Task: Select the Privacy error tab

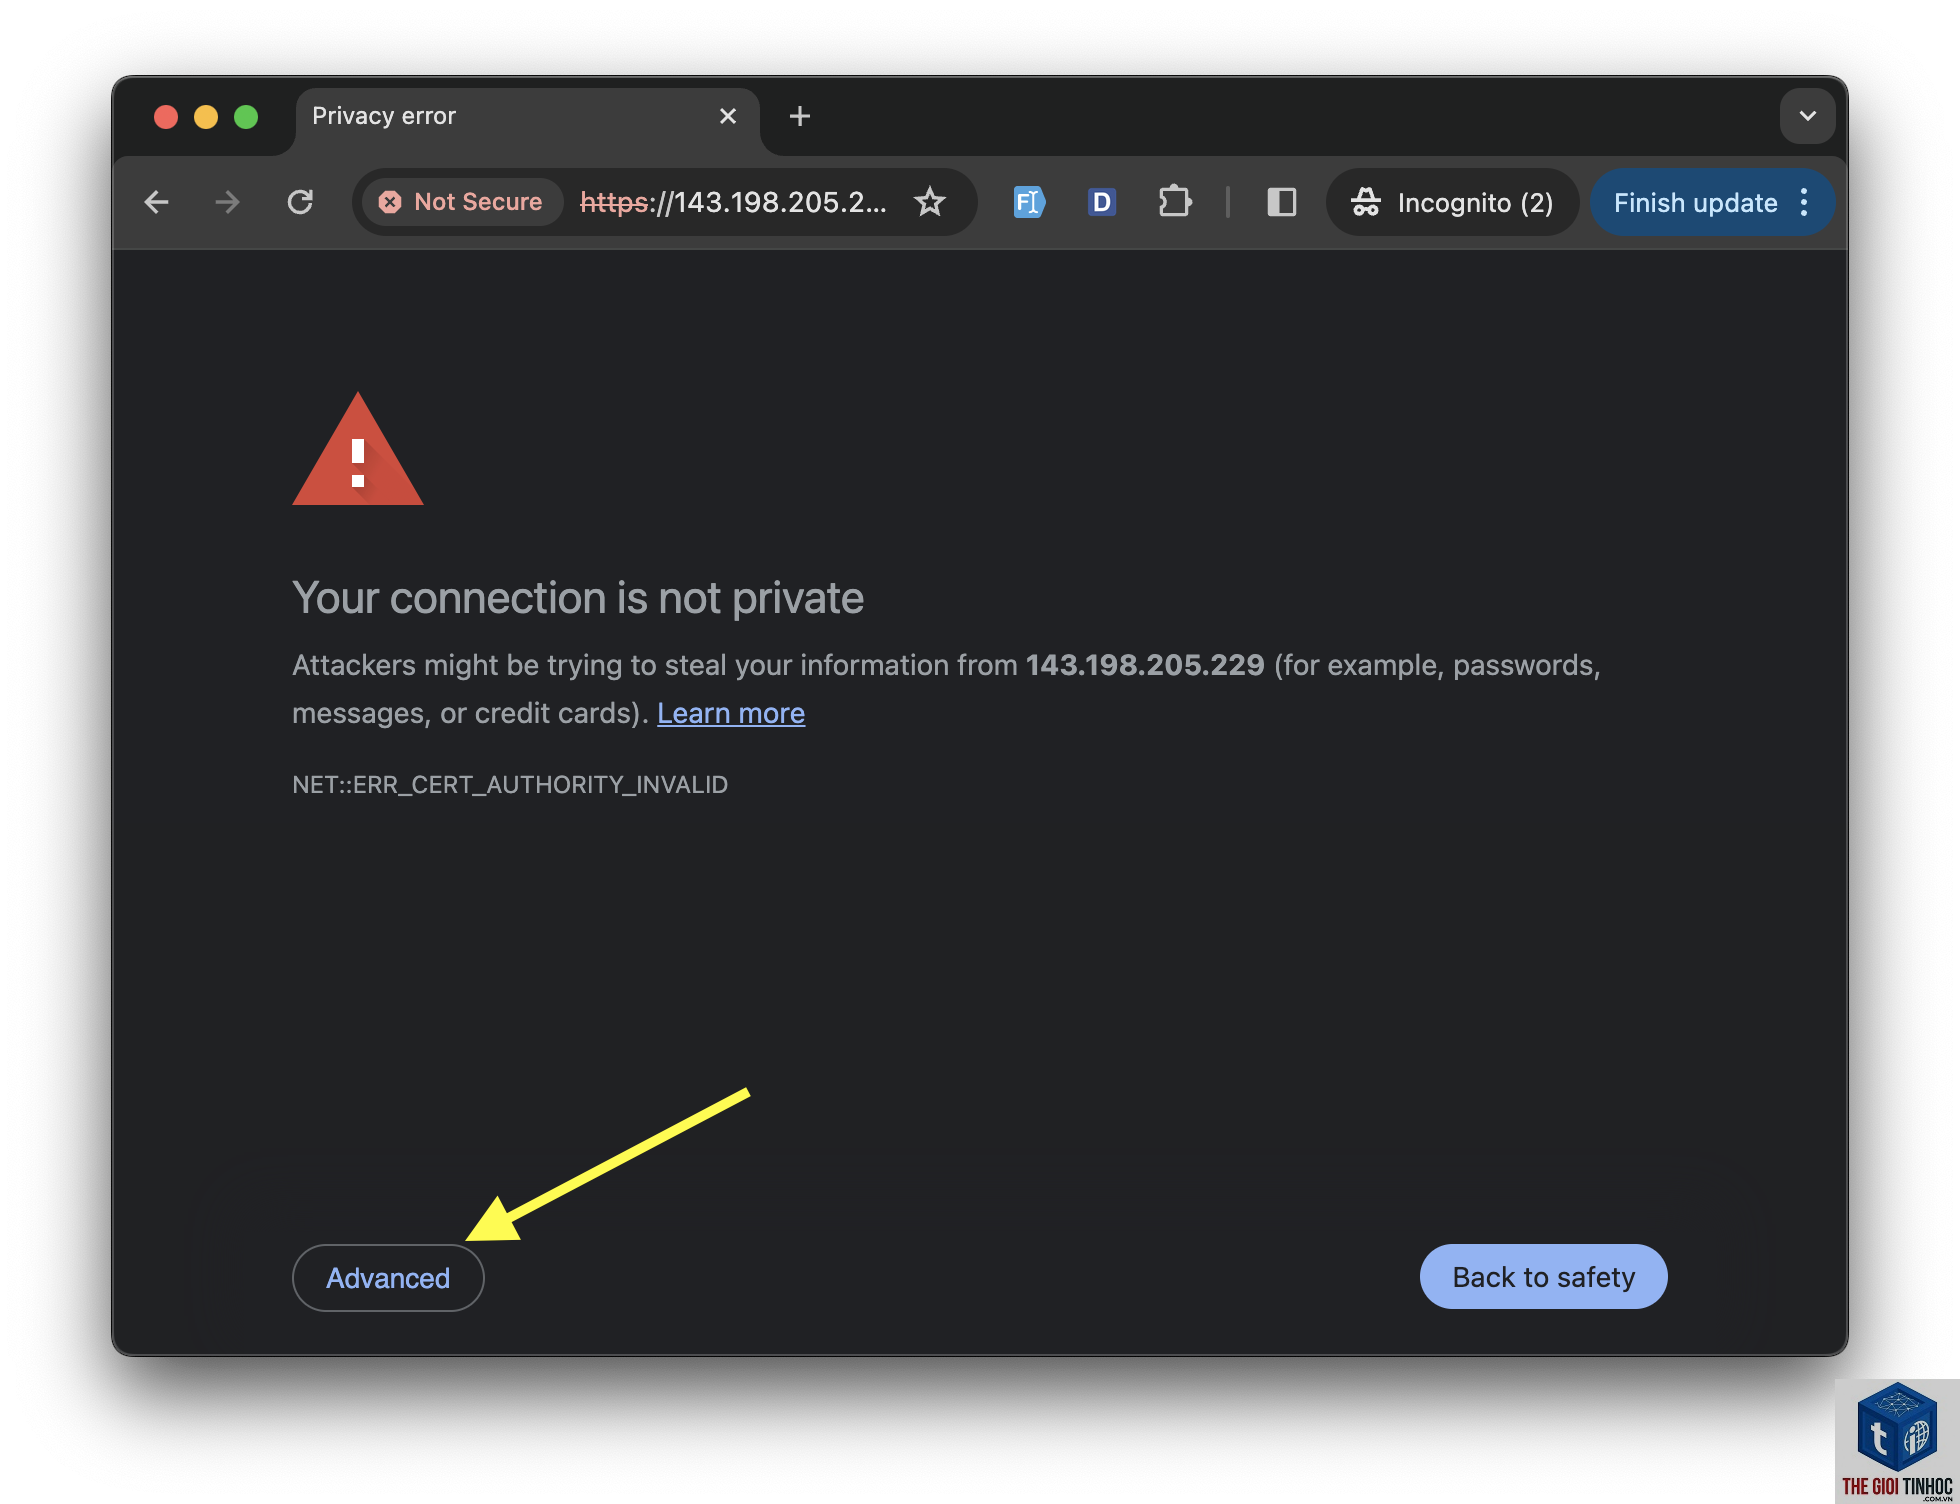Action: [x=527, y=118]
